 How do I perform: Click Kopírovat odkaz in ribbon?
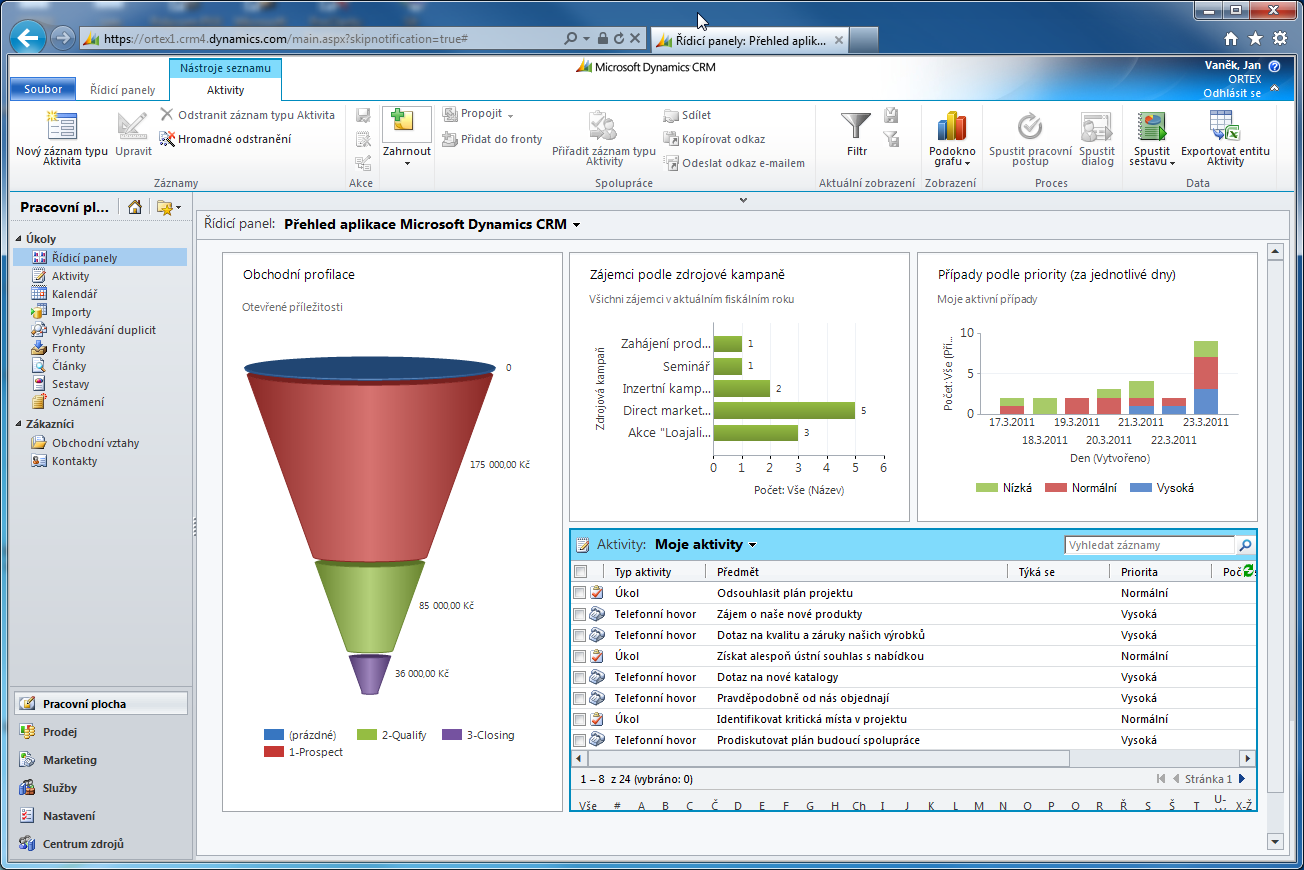[x=714, y=139]
